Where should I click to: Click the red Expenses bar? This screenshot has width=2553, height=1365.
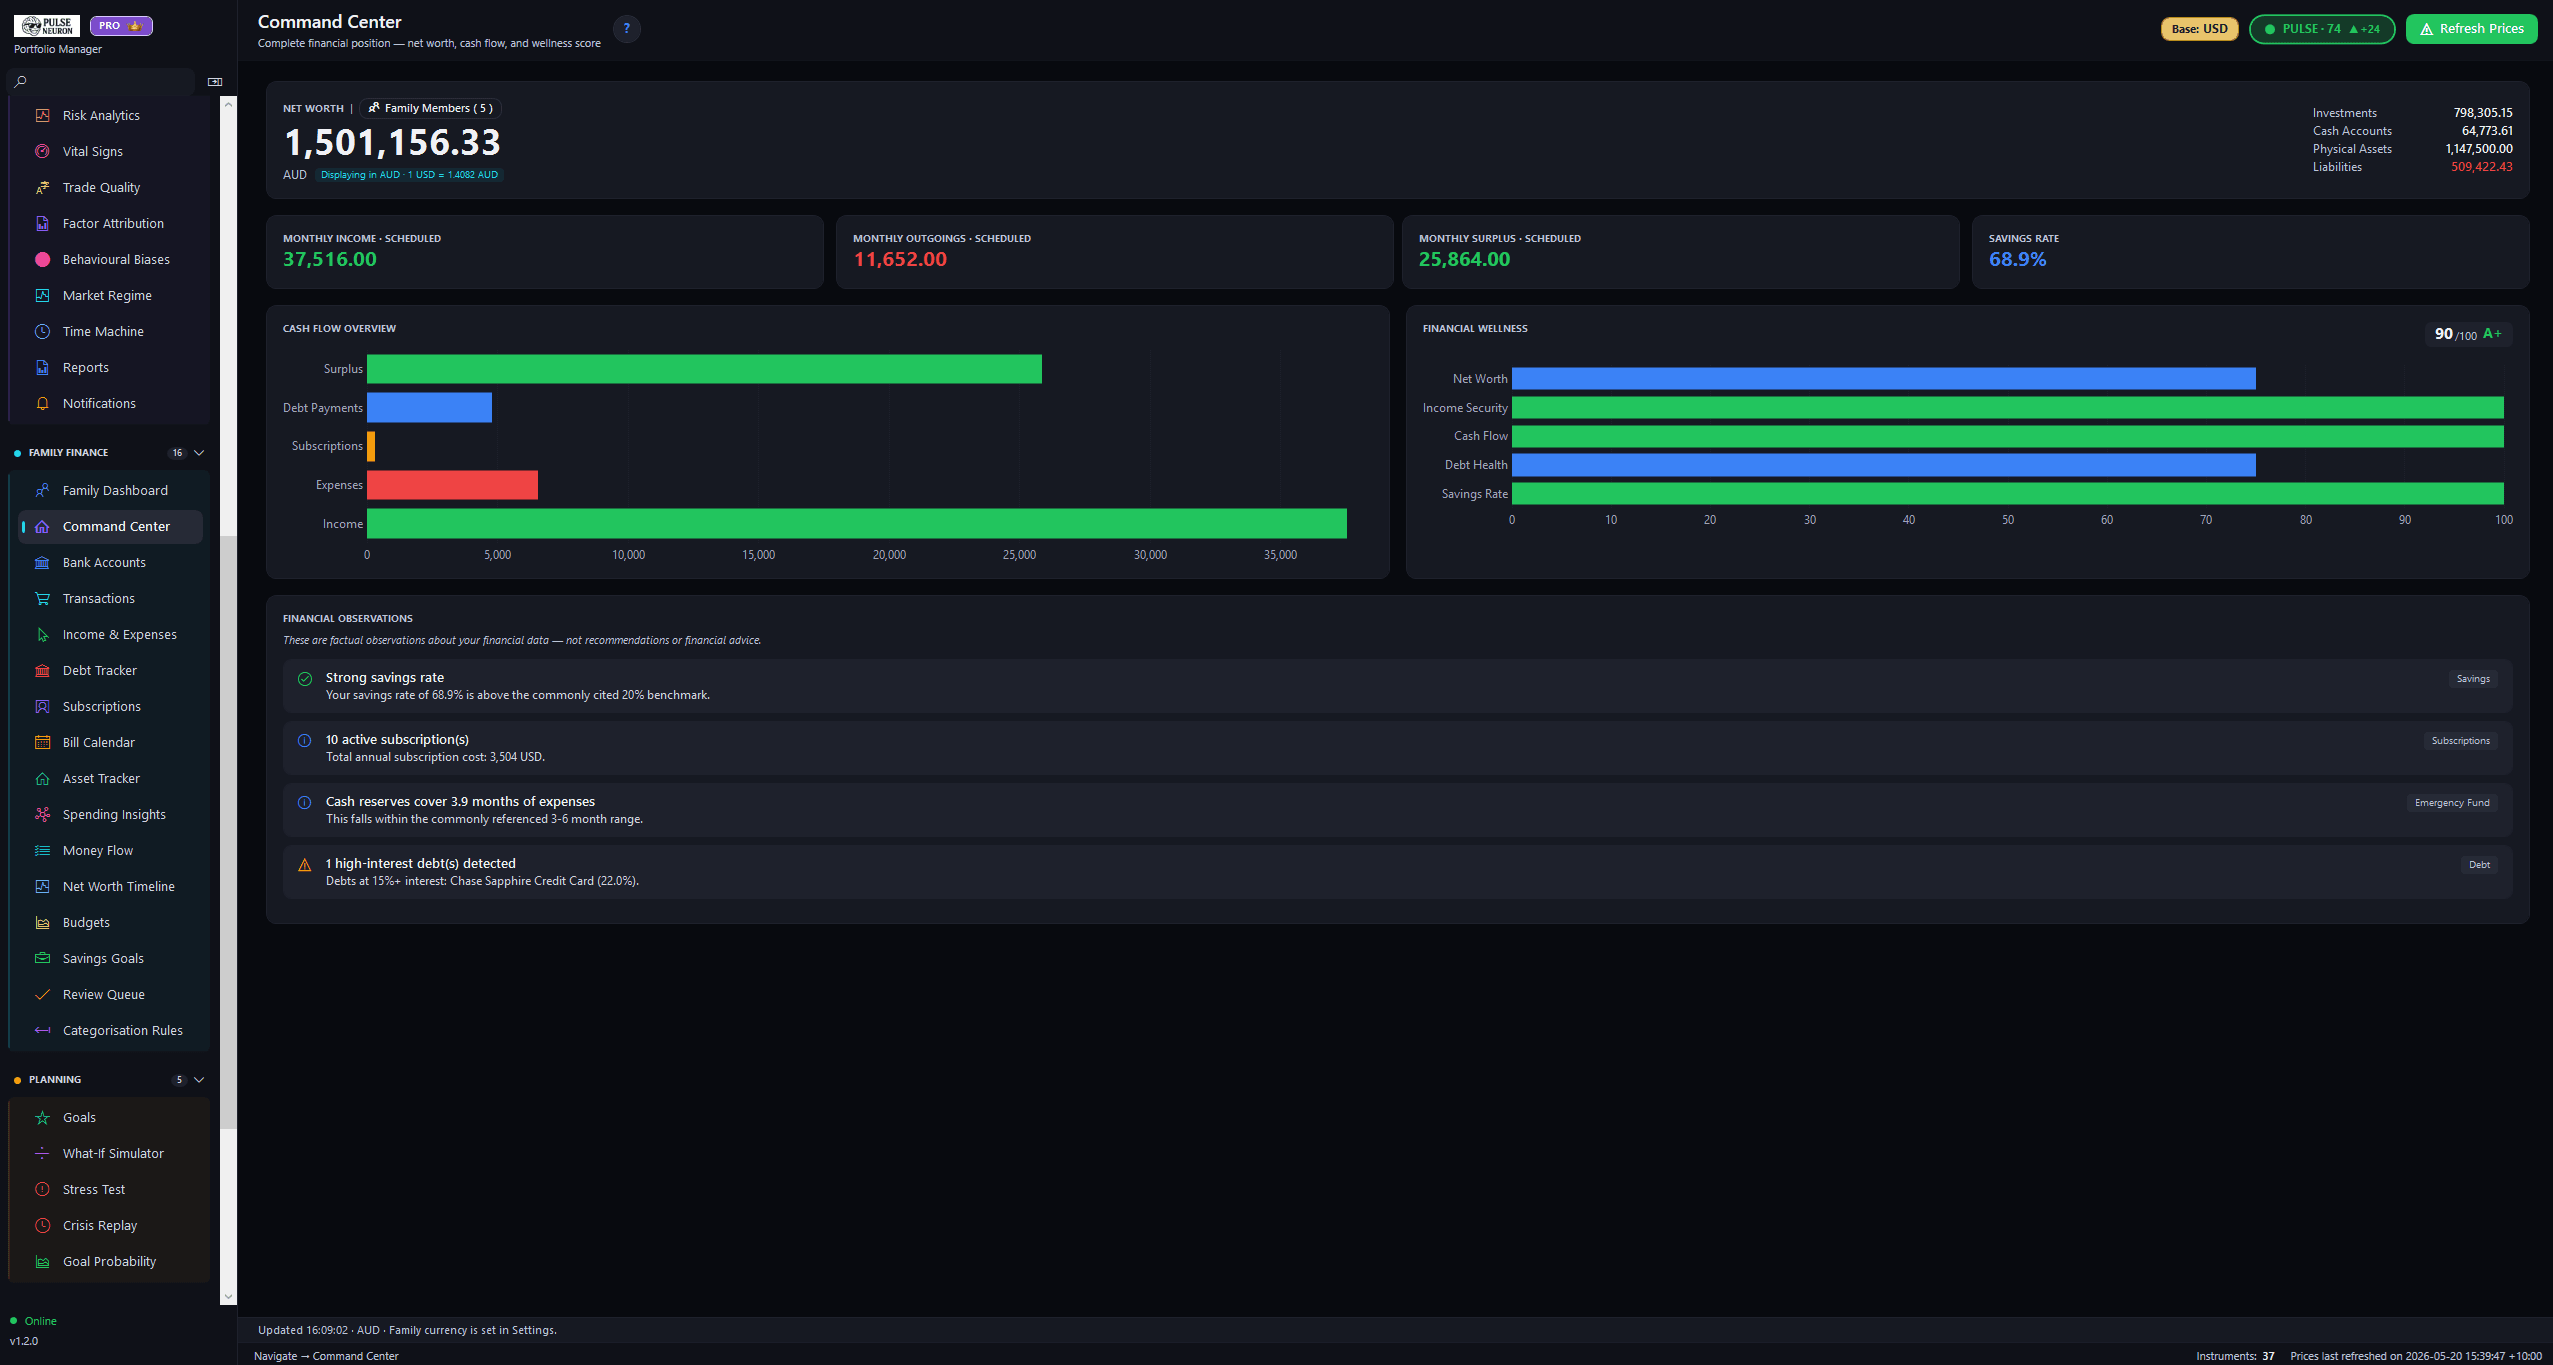(x=452, y=485)
